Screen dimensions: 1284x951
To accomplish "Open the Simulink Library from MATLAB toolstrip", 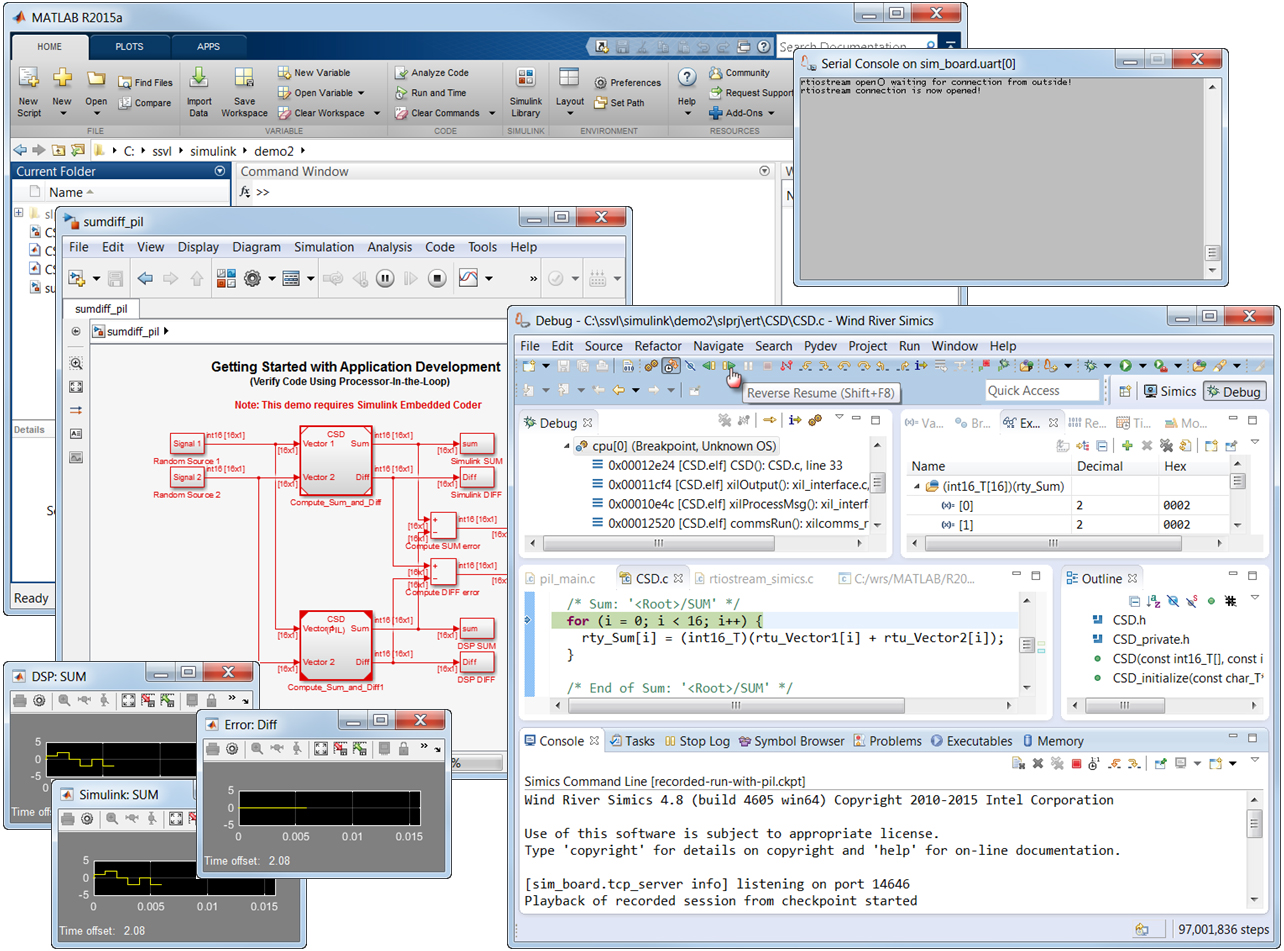I will click(x=525, y=93).
